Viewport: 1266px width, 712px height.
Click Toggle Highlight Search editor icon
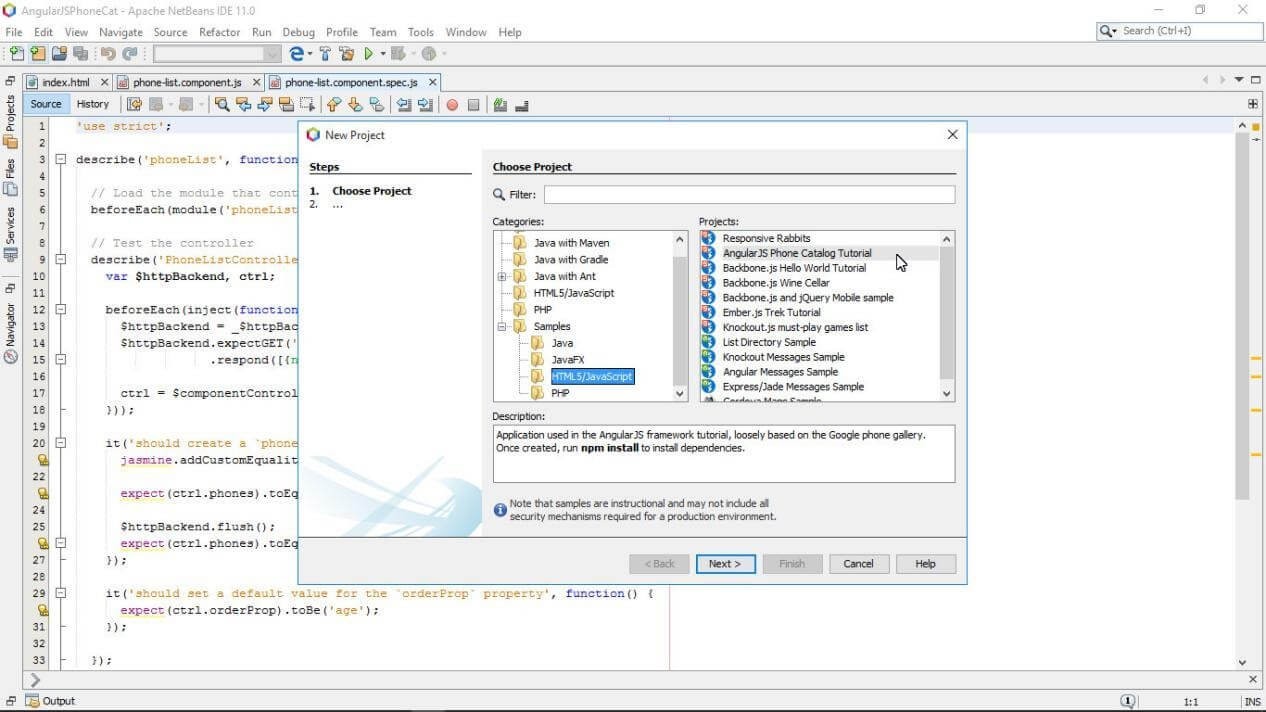click(x=286, y=104)
